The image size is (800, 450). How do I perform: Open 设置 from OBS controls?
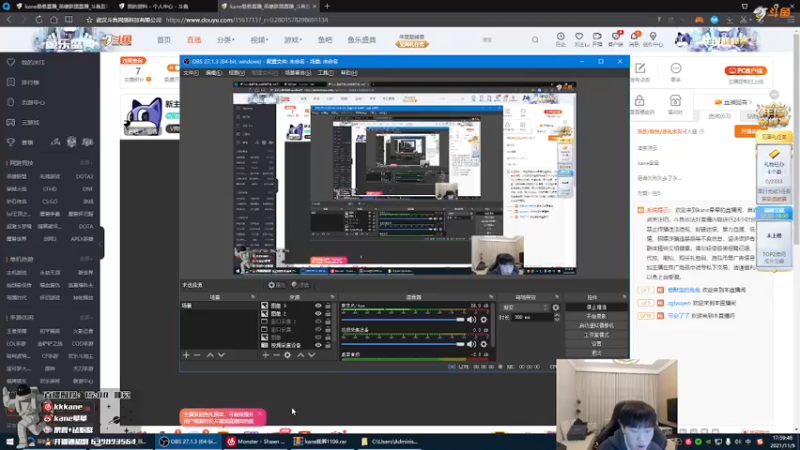(x=596, y=344)
